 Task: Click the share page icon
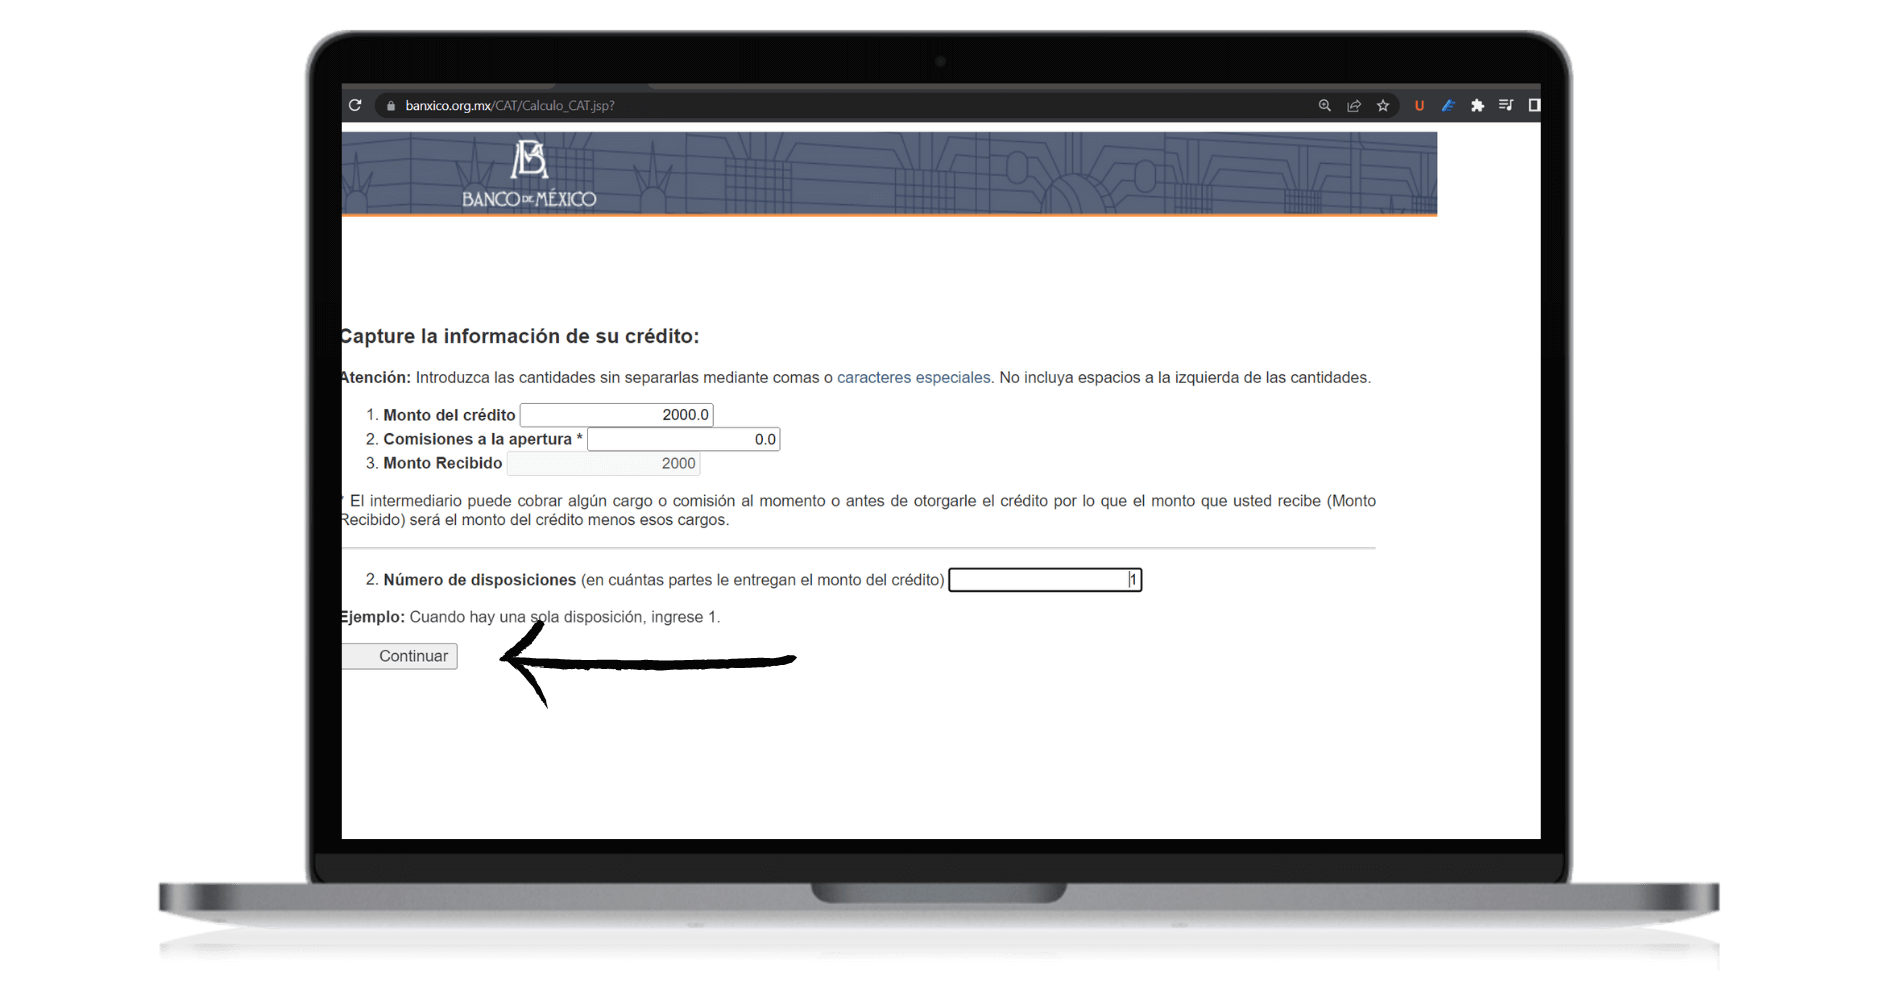(x=1354, y=105)
